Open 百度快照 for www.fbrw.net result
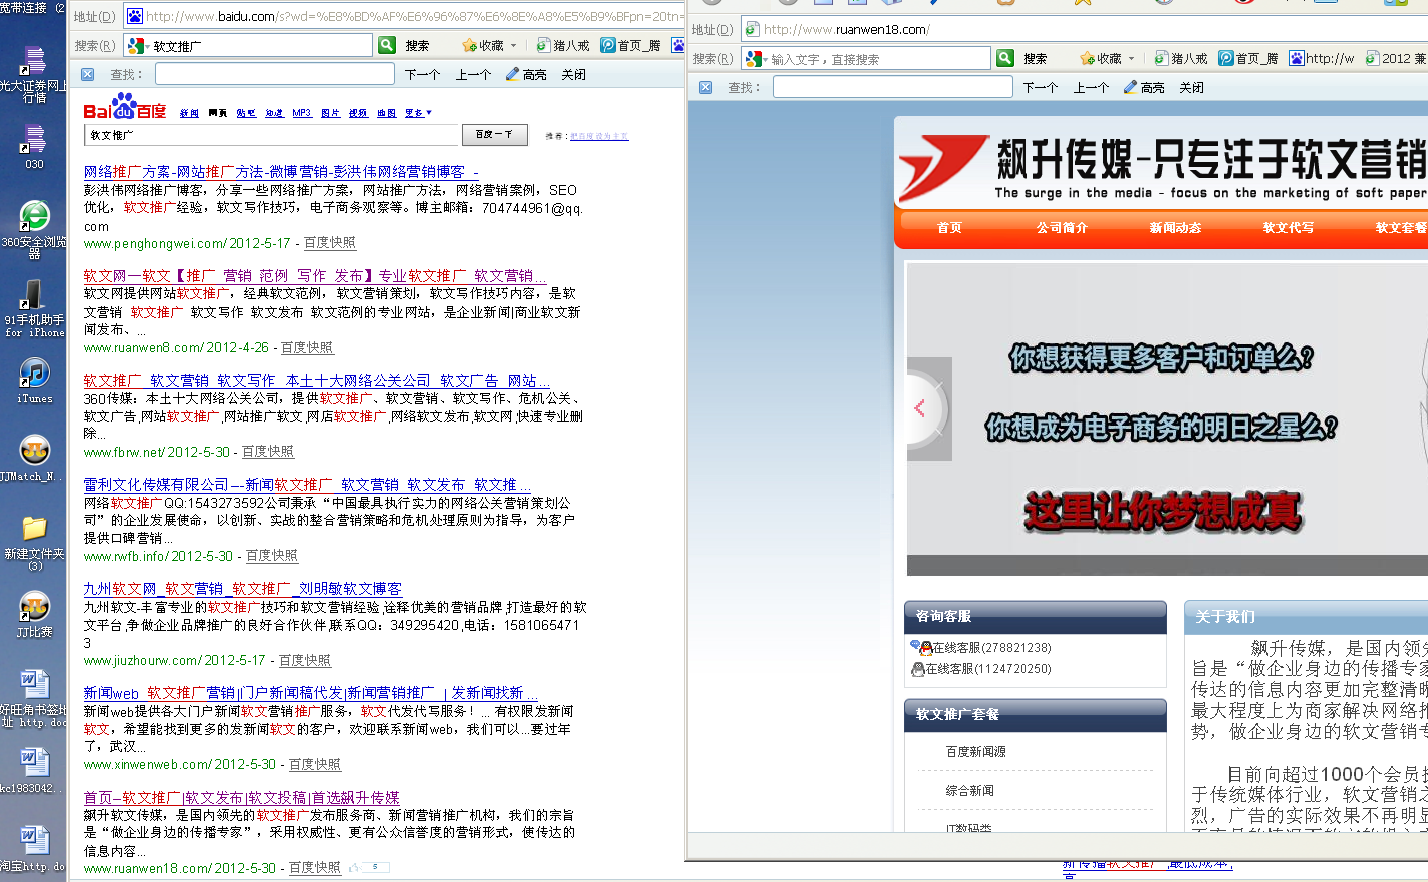The image size is (1428, 882). (268, 452)
